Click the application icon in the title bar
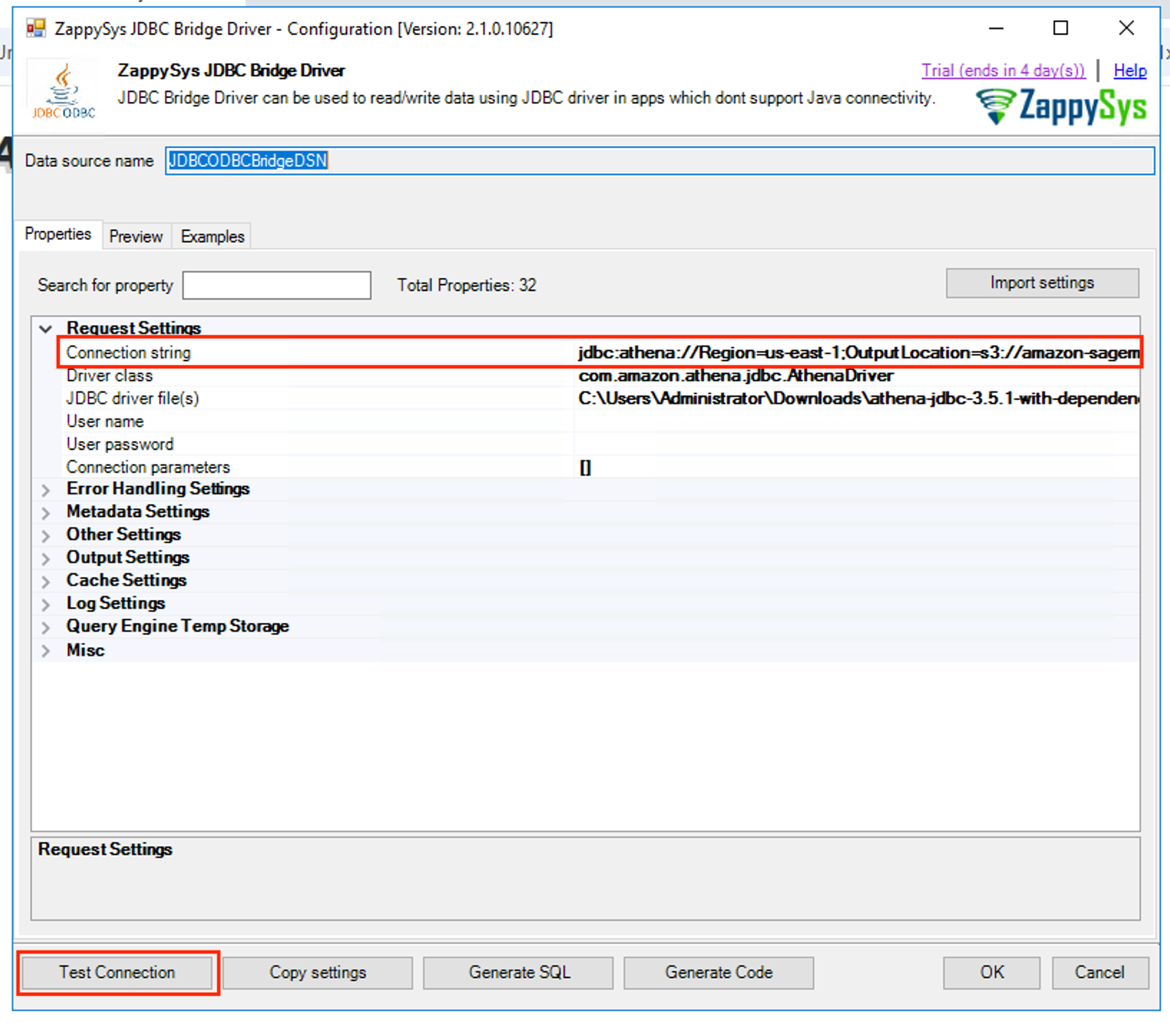This screenshot has width=1170, height=1023. (x=34, y=28)
